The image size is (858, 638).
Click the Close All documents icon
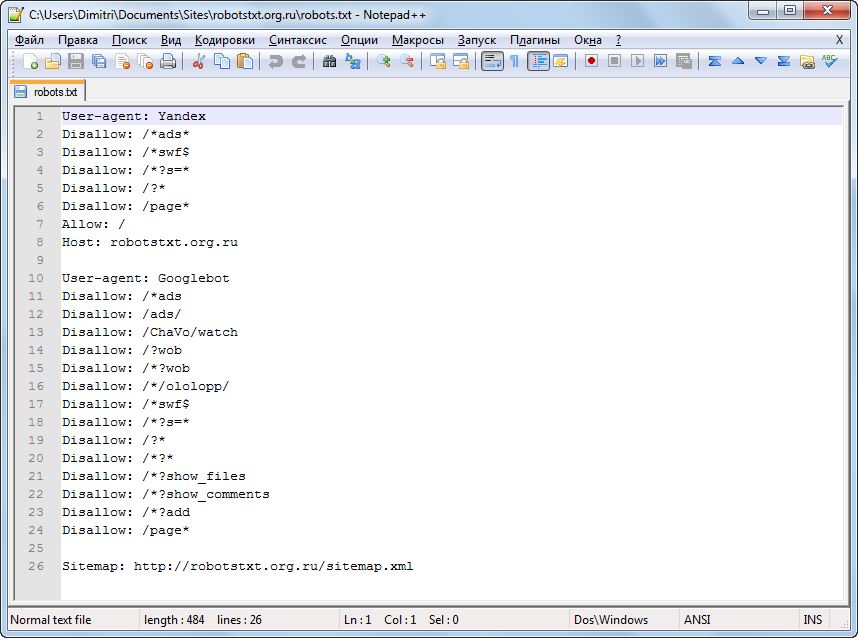tap(146, 61)
